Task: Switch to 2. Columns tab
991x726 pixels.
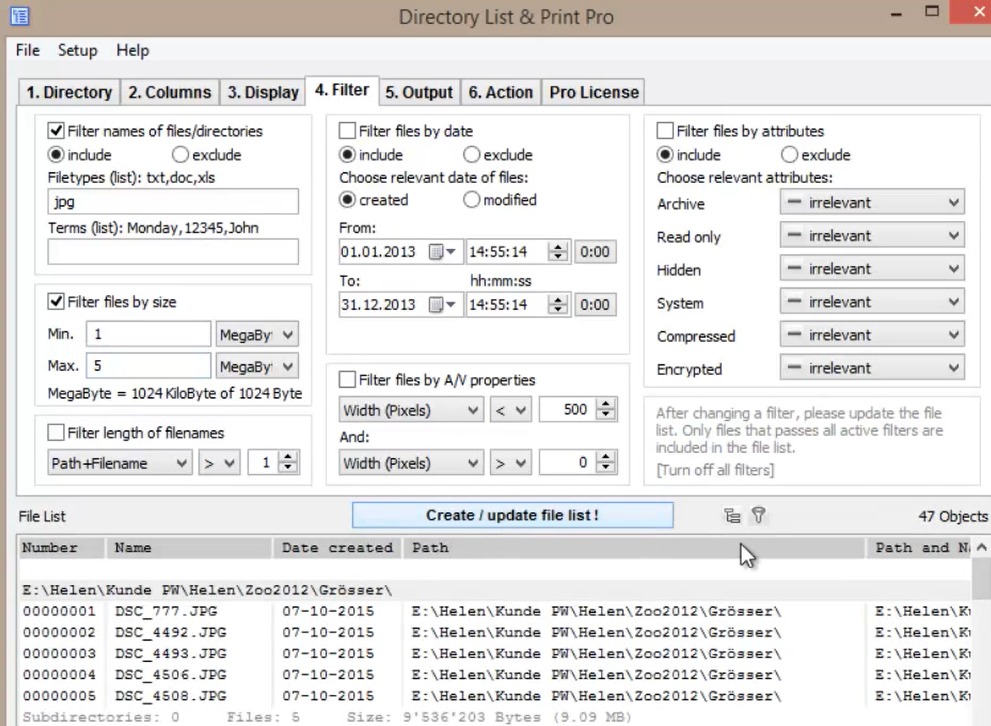Action: (x=169, y=92)
